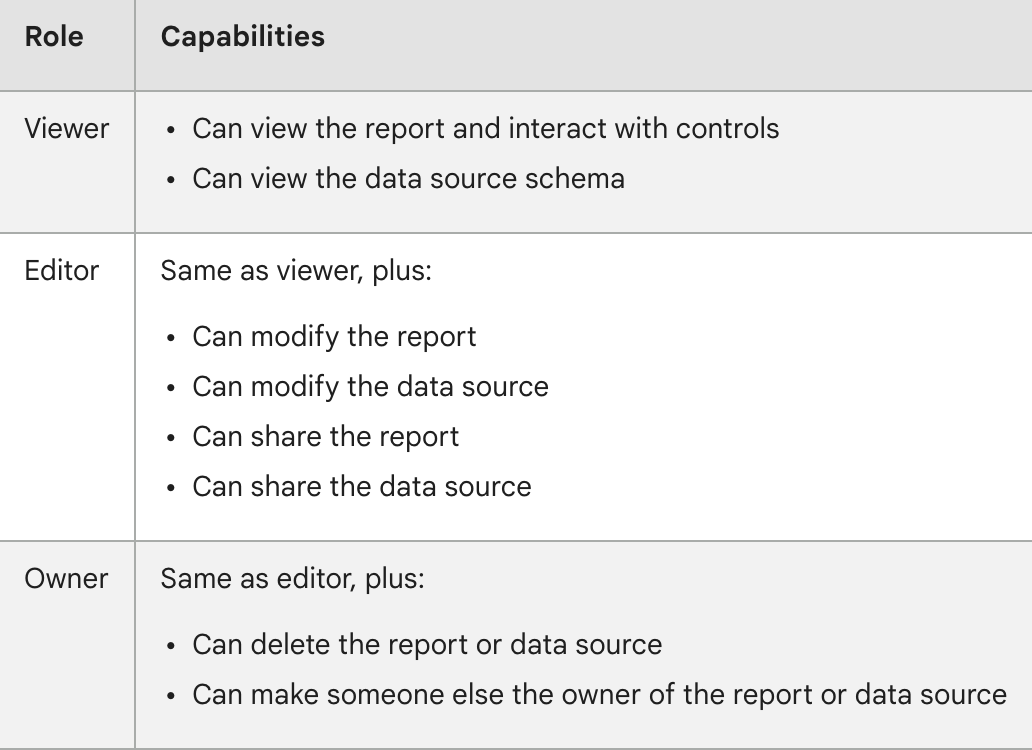
Task: Click the Capabilities column header
Action: (243, 37)
